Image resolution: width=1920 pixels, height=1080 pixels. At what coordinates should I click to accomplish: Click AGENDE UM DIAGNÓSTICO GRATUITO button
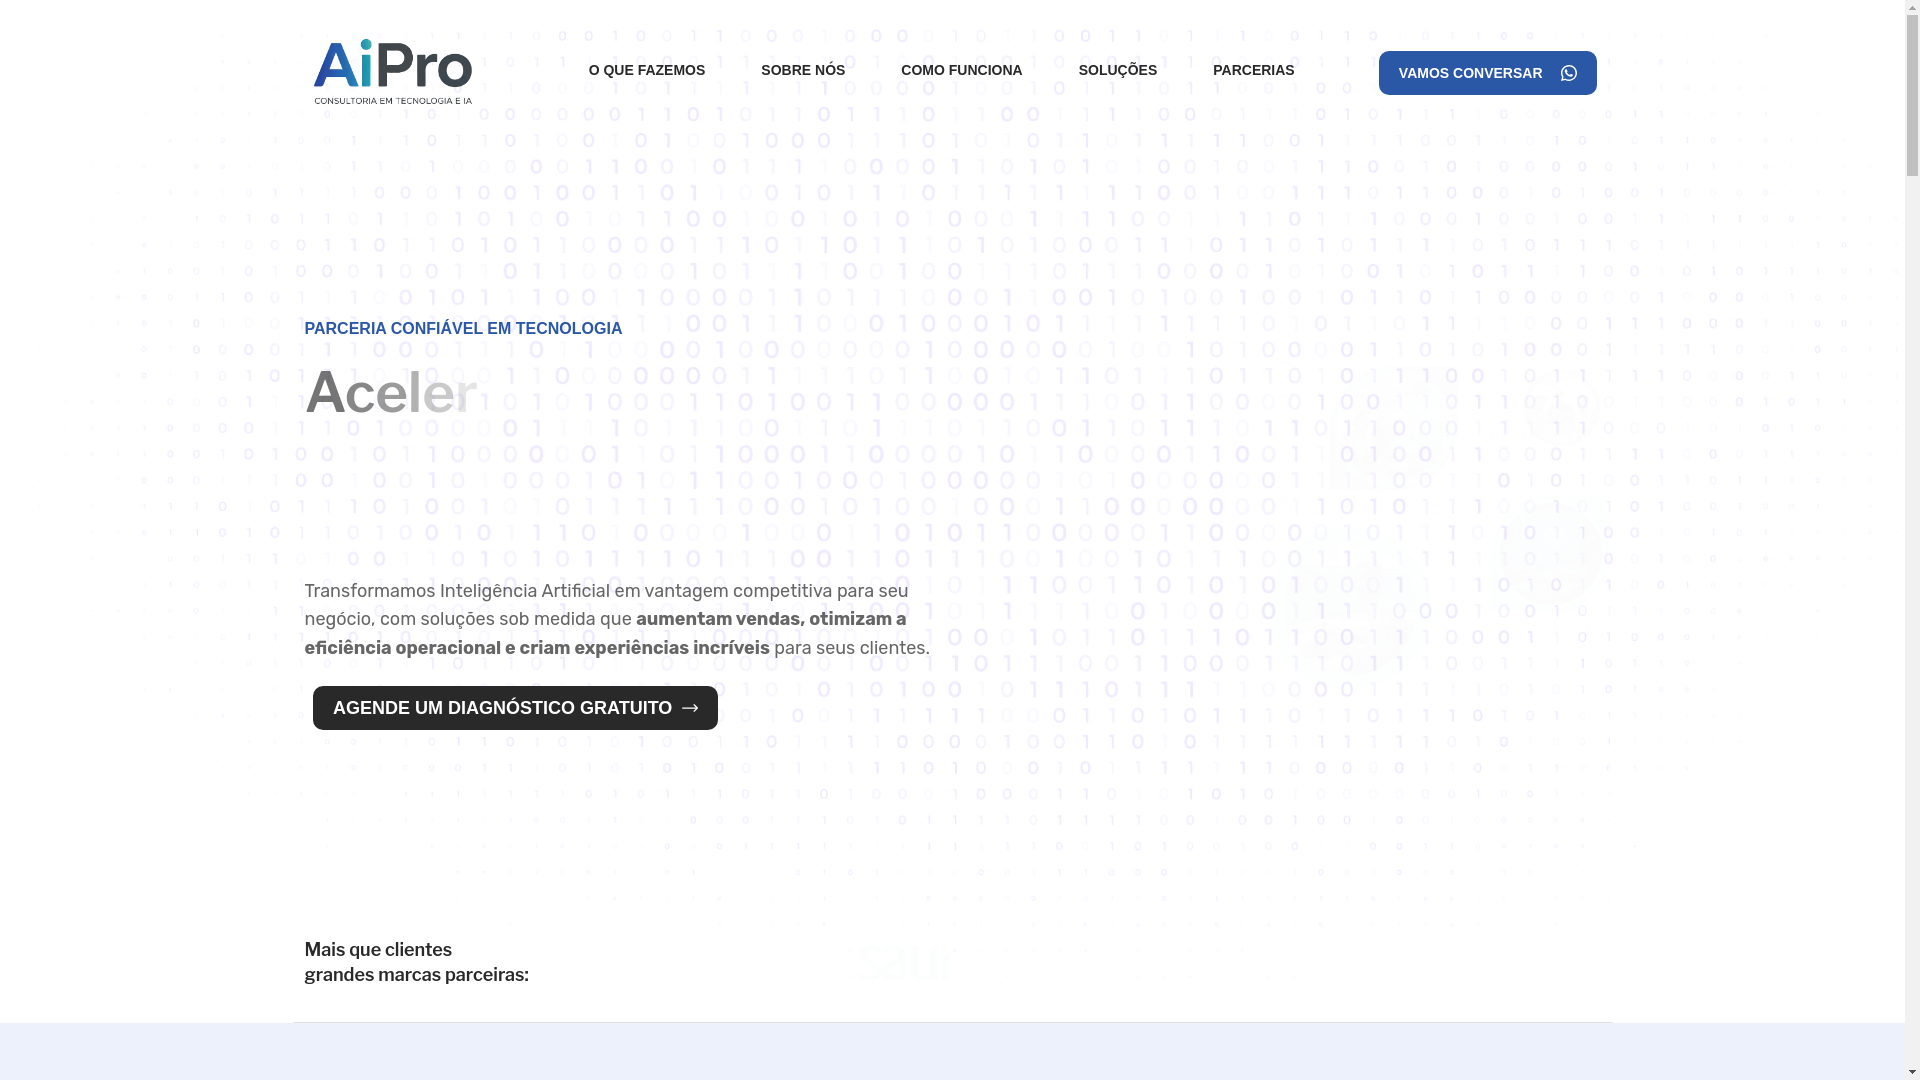[502, 708]
